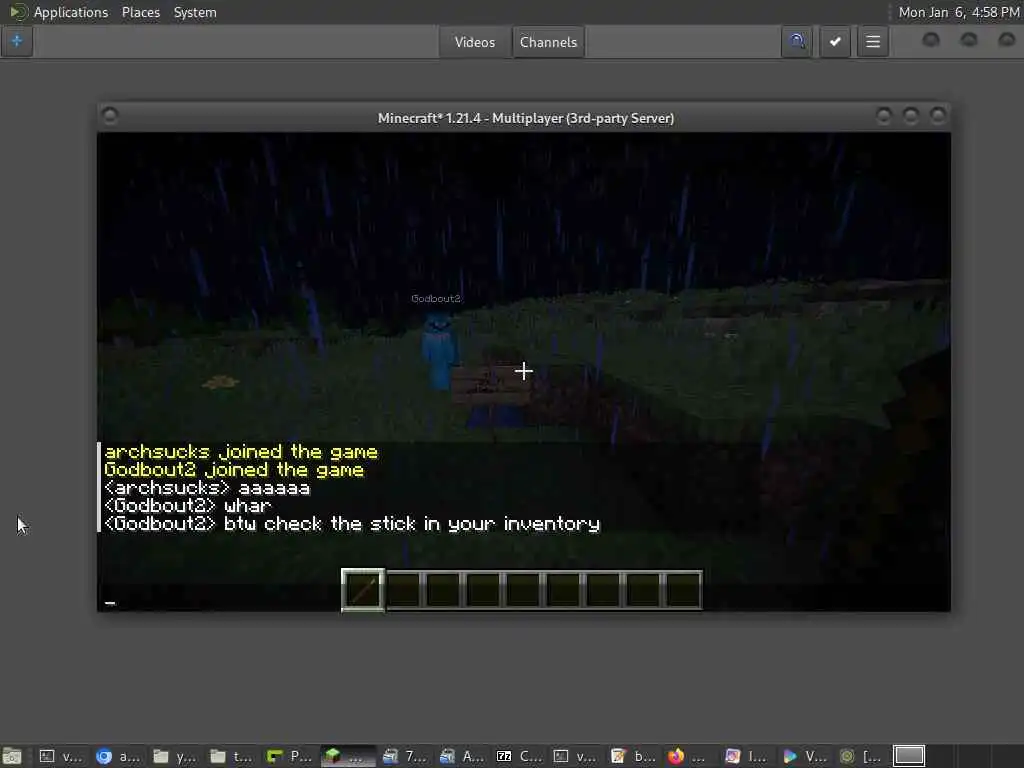The image size is (1024, 768).
Task: Click "archsucks joined the game" chat line
Action: point(241,452)
